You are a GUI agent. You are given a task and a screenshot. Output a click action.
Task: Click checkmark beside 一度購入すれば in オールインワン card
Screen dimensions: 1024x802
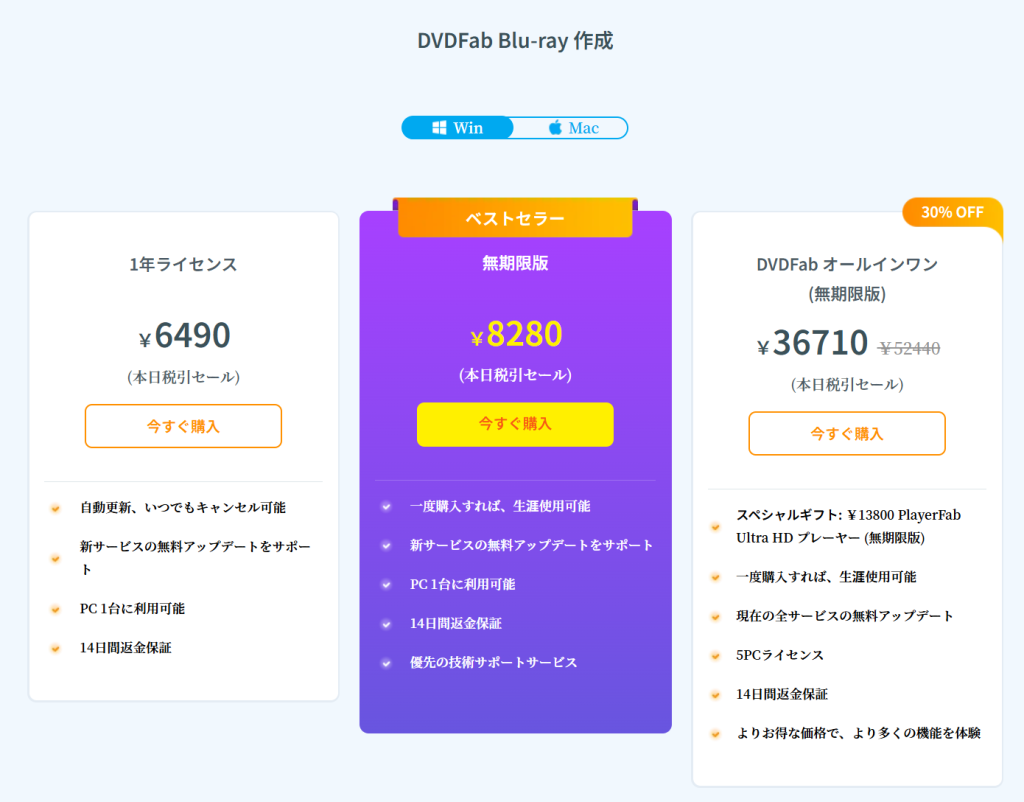coord(716,577)
